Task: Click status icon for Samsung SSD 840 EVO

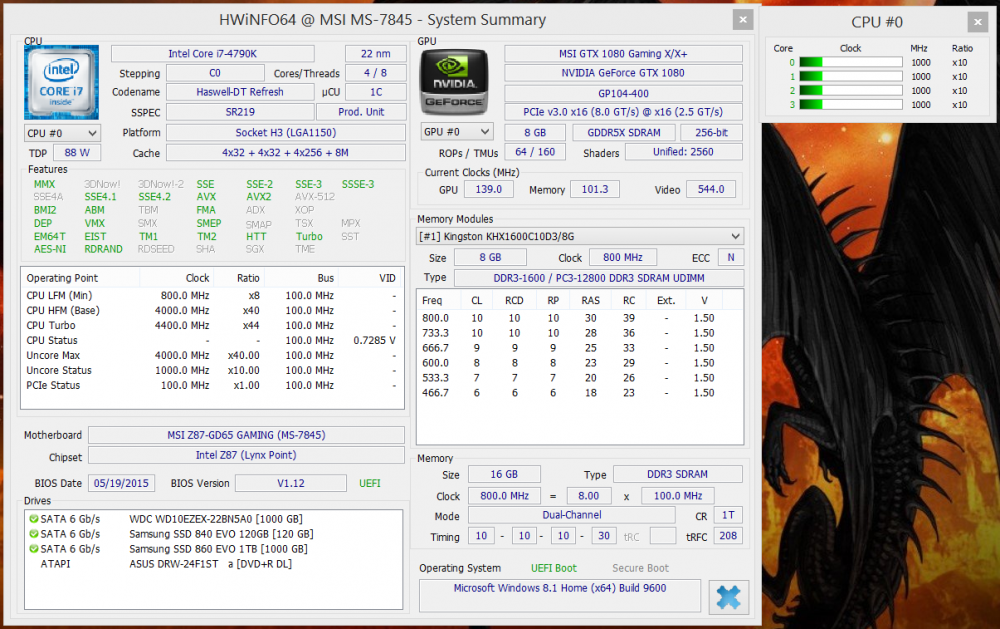Action: click(34, 534)
